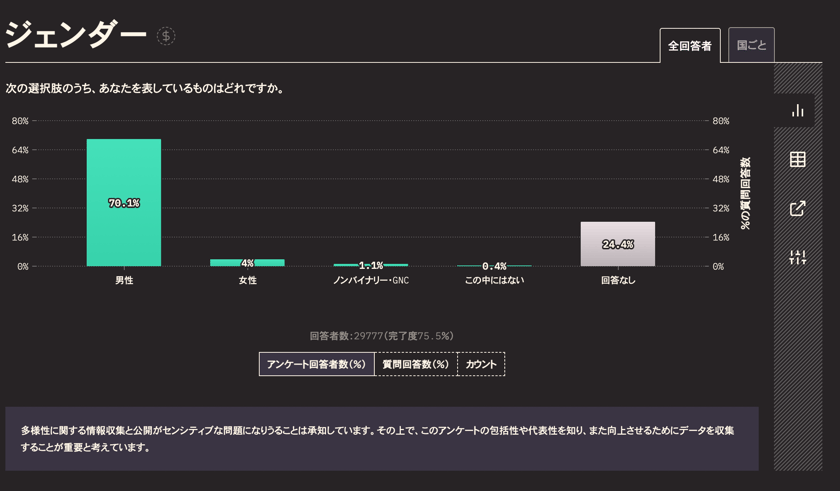Click the %の質問回答数 axis title
840x491 pixels.
click(x=745, y=193)
